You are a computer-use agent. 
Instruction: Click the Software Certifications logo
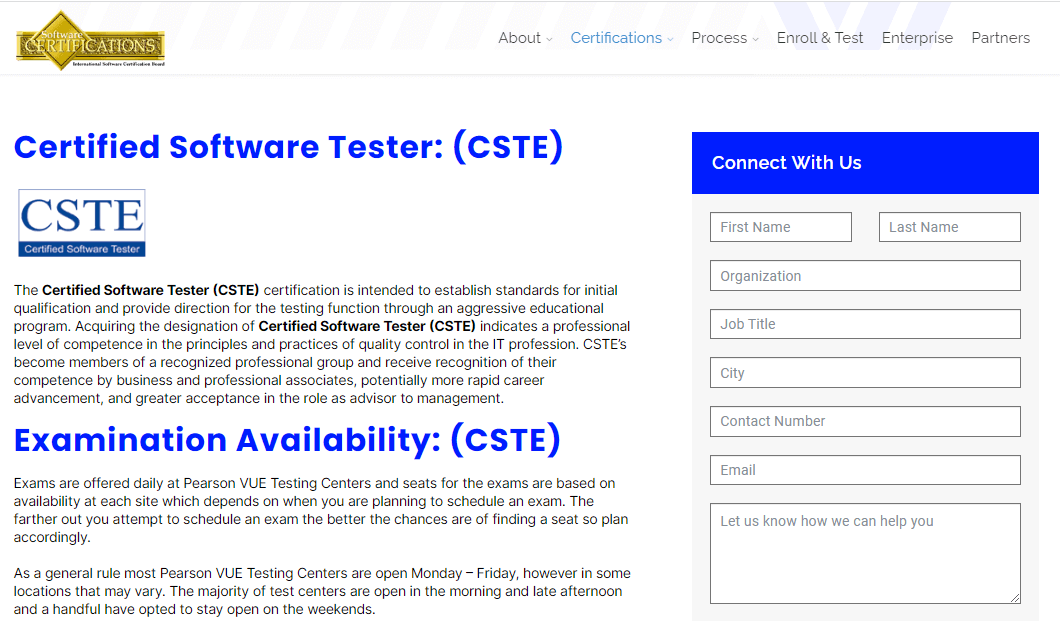point(88,40)
